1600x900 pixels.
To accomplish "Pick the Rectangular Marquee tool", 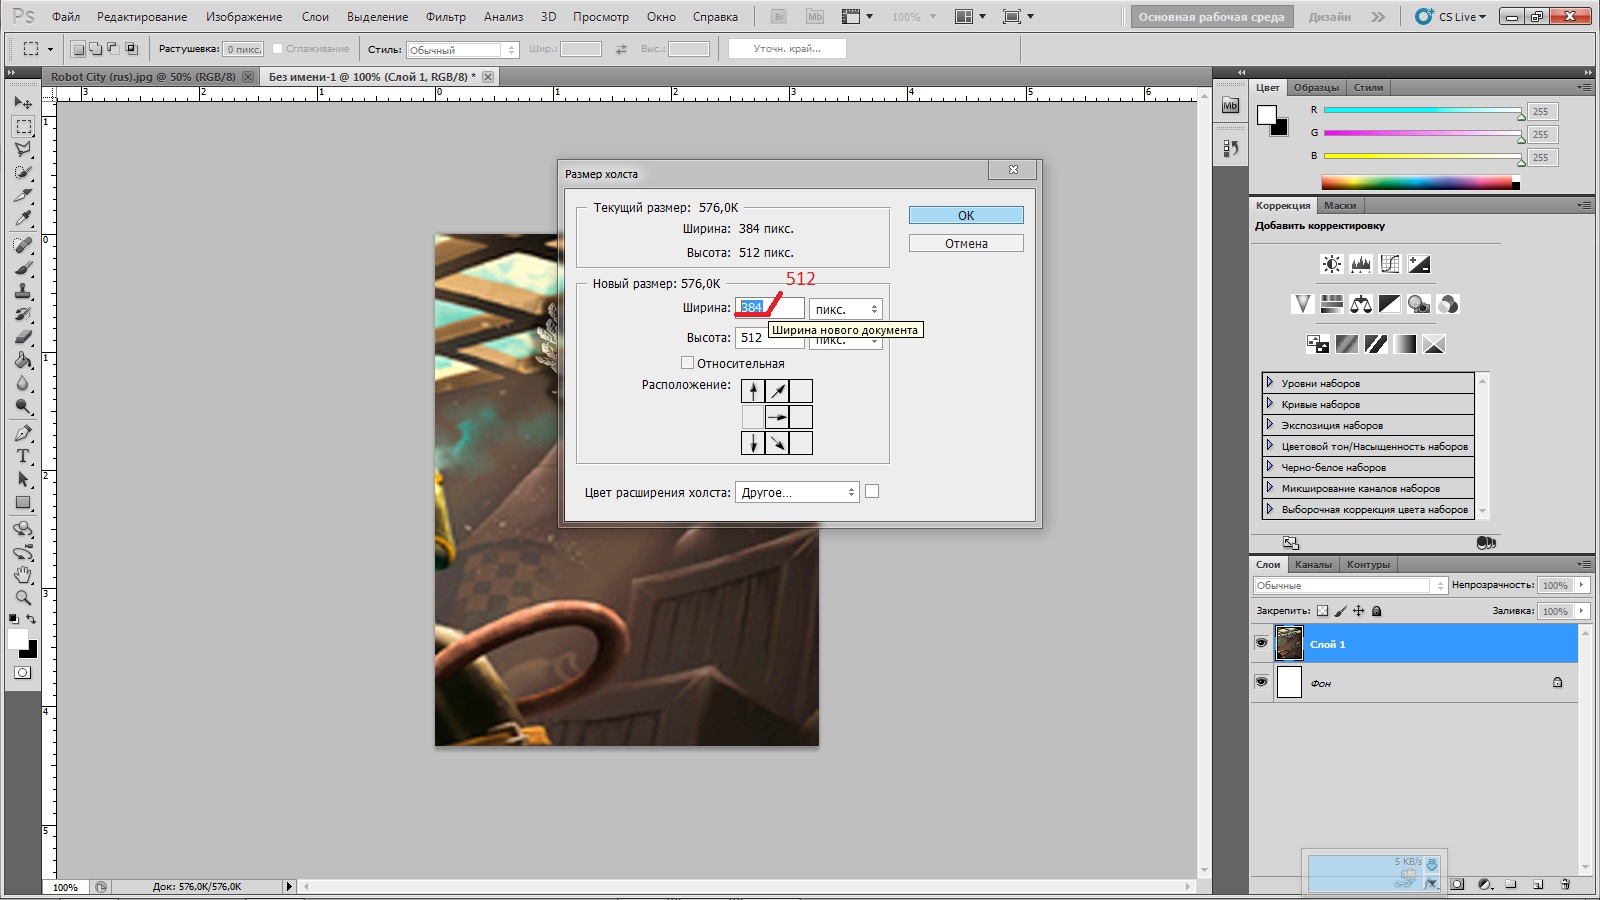I will tap(23, 126).
